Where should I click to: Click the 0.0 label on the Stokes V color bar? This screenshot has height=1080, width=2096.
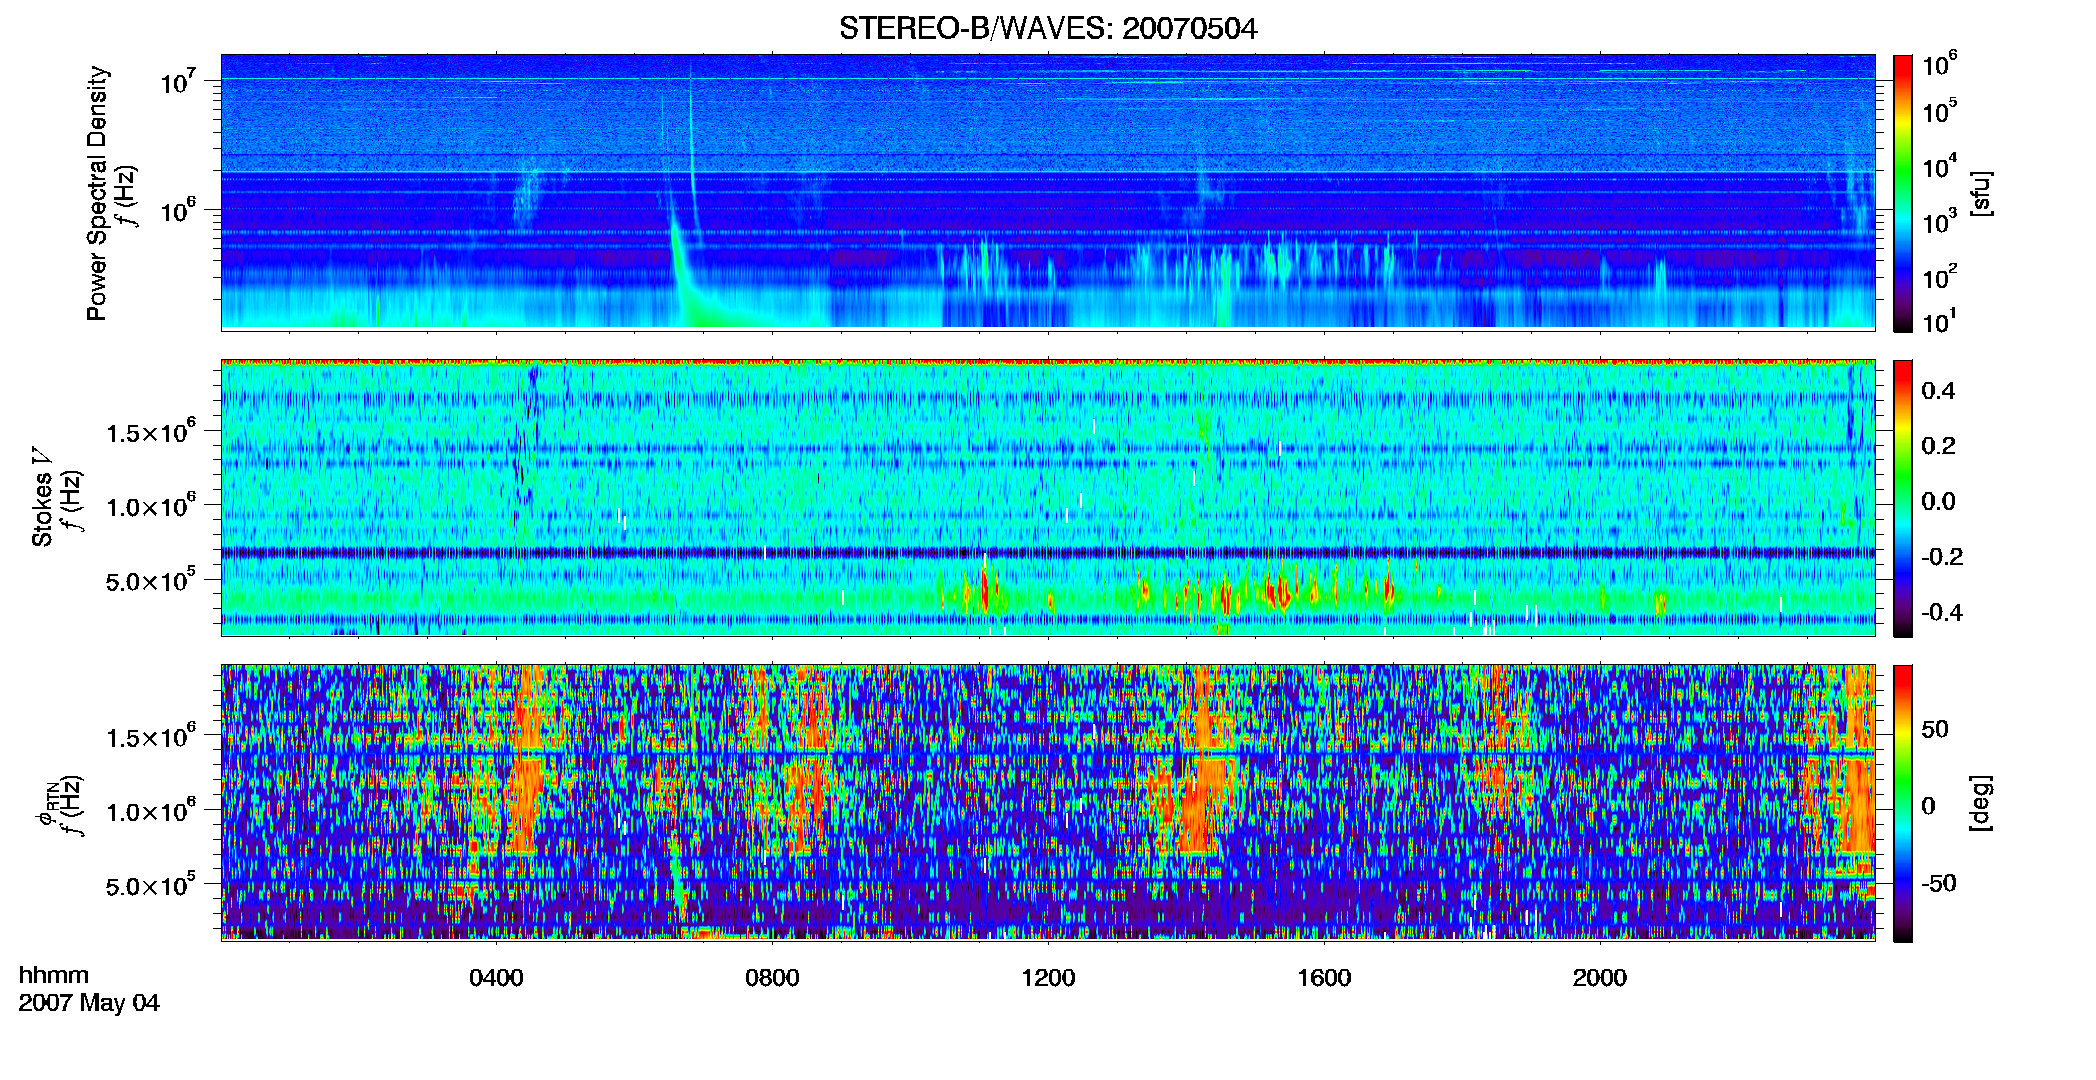1938,501
